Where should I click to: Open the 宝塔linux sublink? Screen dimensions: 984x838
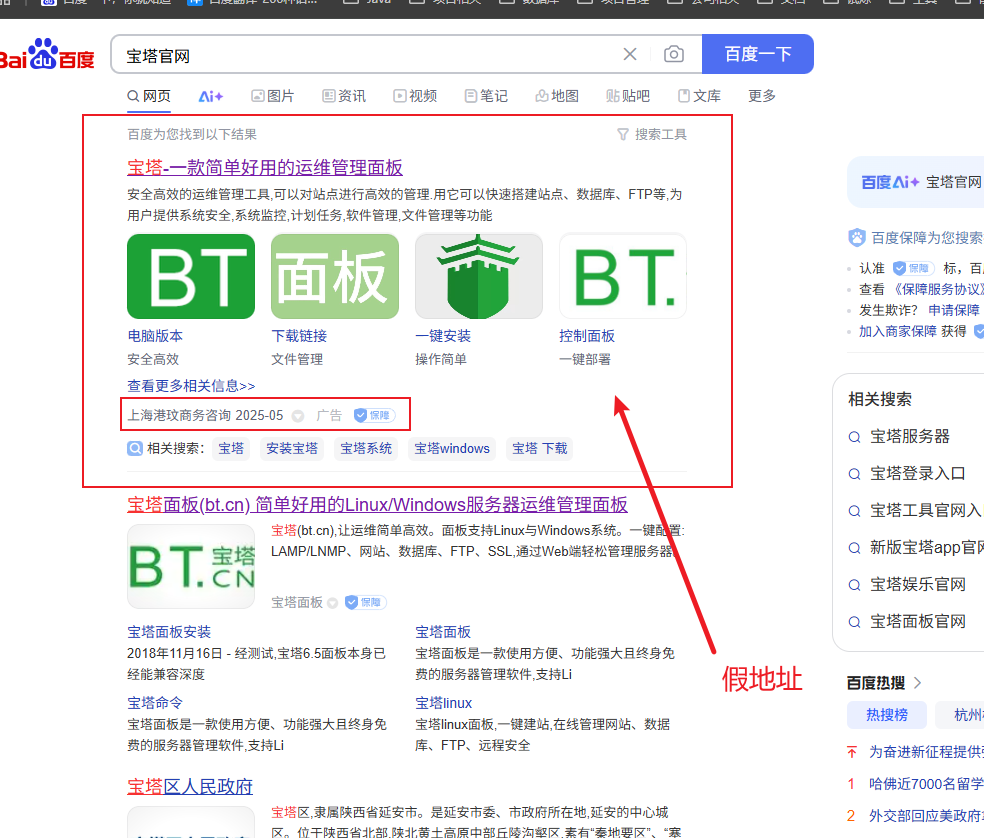(444, 703)
